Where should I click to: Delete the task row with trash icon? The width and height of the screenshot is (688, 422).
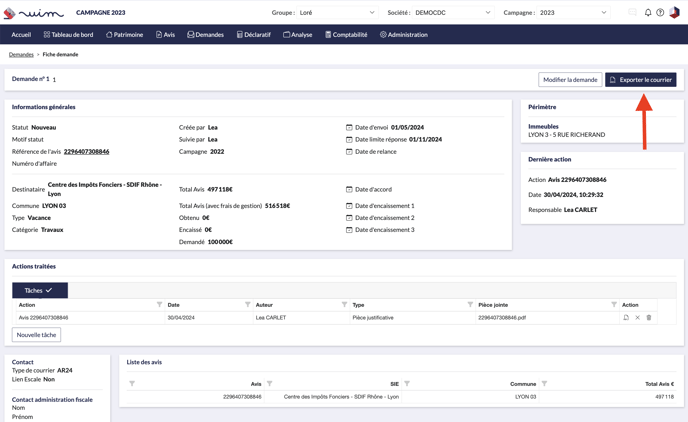pos(649,318)
